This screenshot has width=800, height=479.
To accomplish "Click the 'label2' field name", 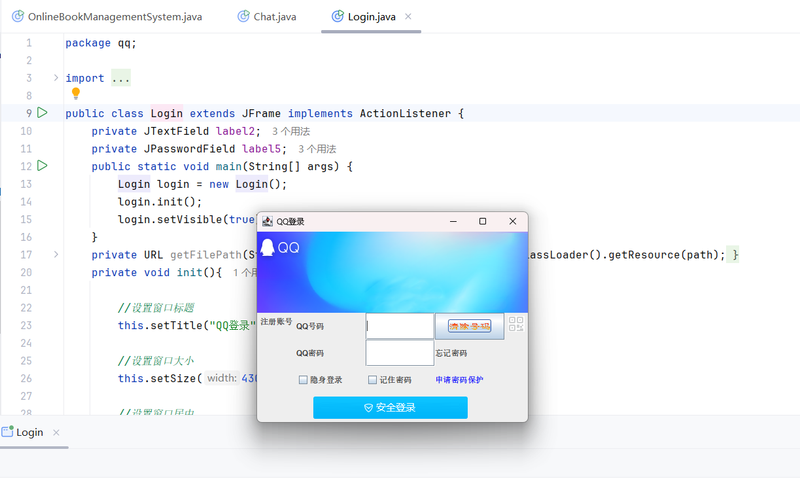I will (235, 131).
